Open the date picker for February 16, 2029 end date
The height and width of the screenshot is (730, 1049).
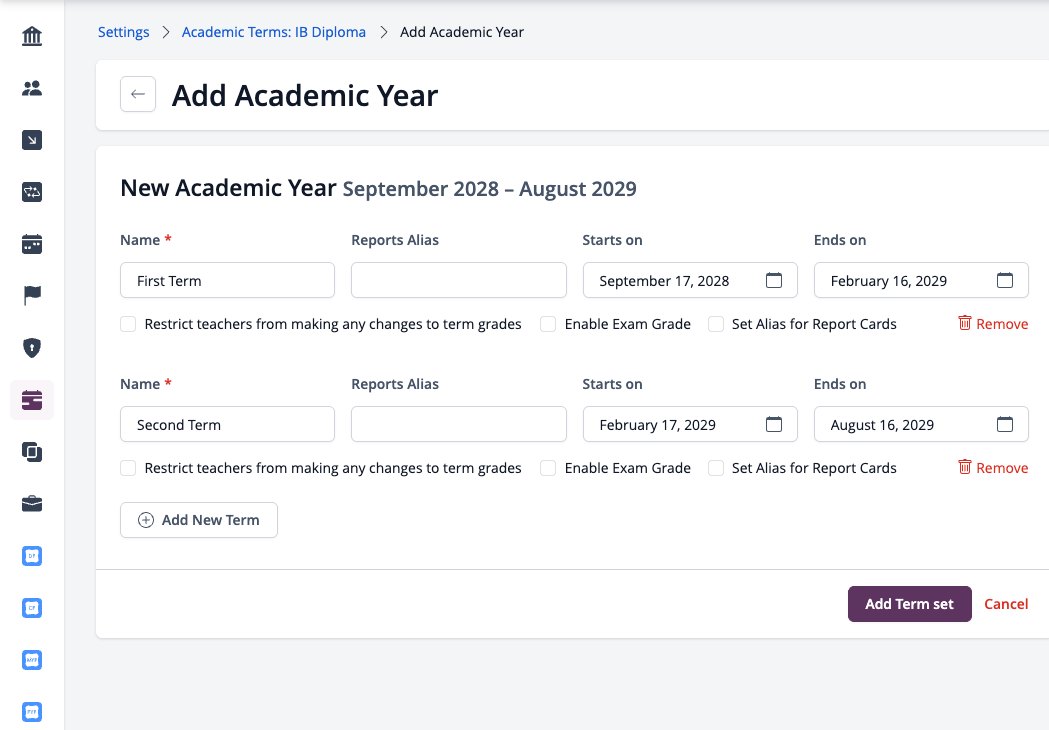click(x=1004, y=280)
